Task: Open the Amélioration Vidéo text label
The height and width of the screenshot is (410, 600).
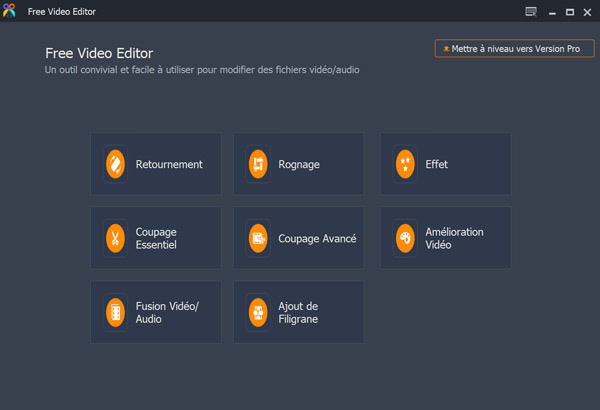Action: pos(454,238)
